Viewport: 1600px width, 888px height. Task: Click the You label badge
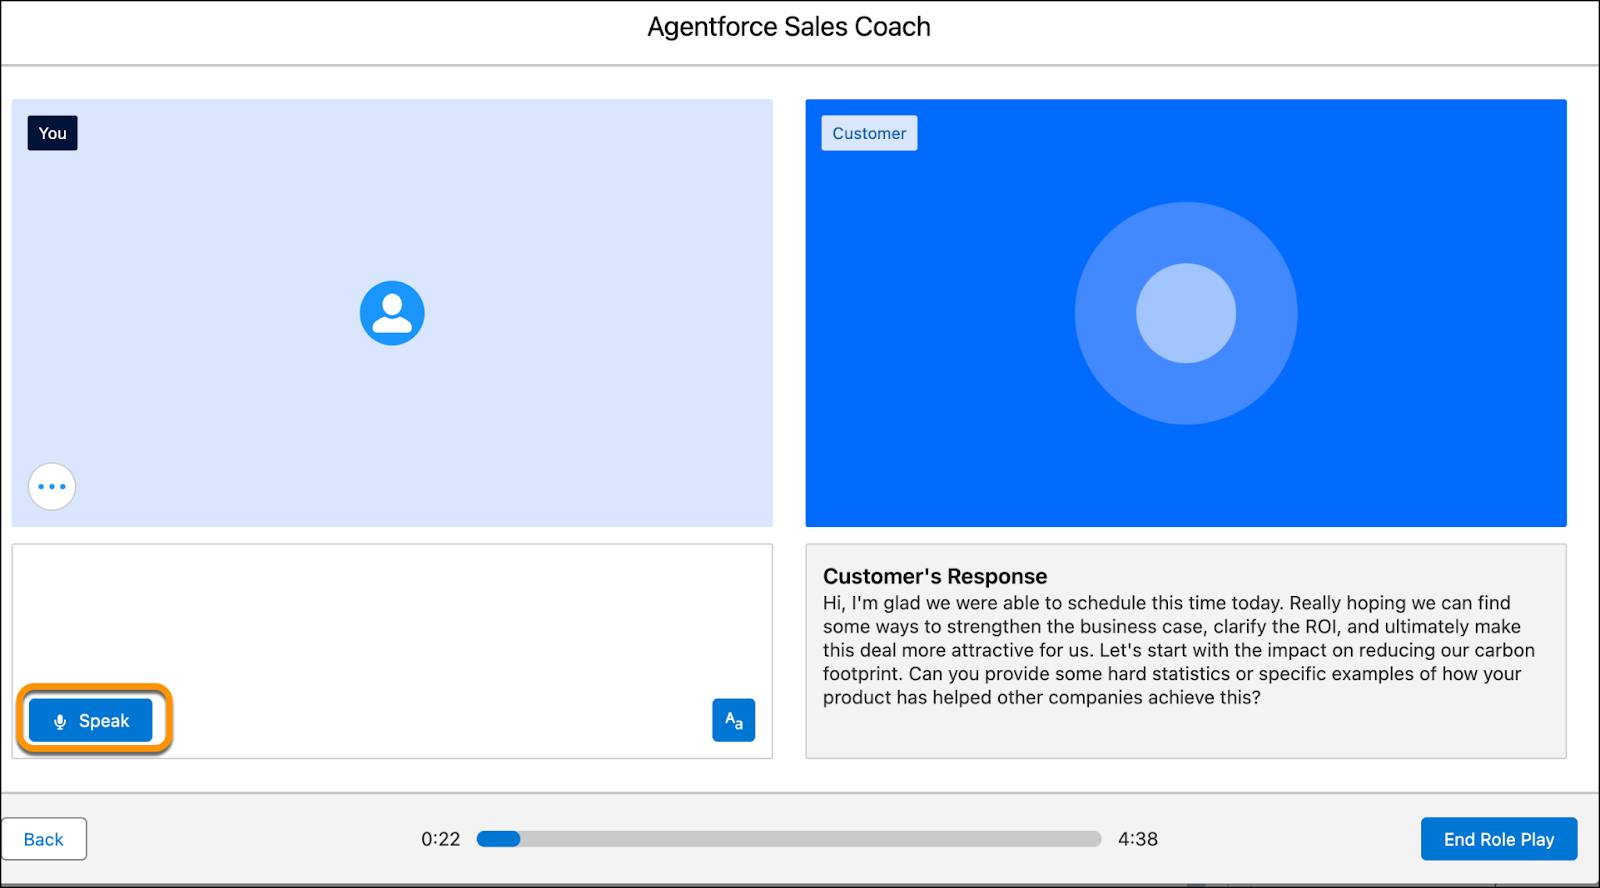52,133
